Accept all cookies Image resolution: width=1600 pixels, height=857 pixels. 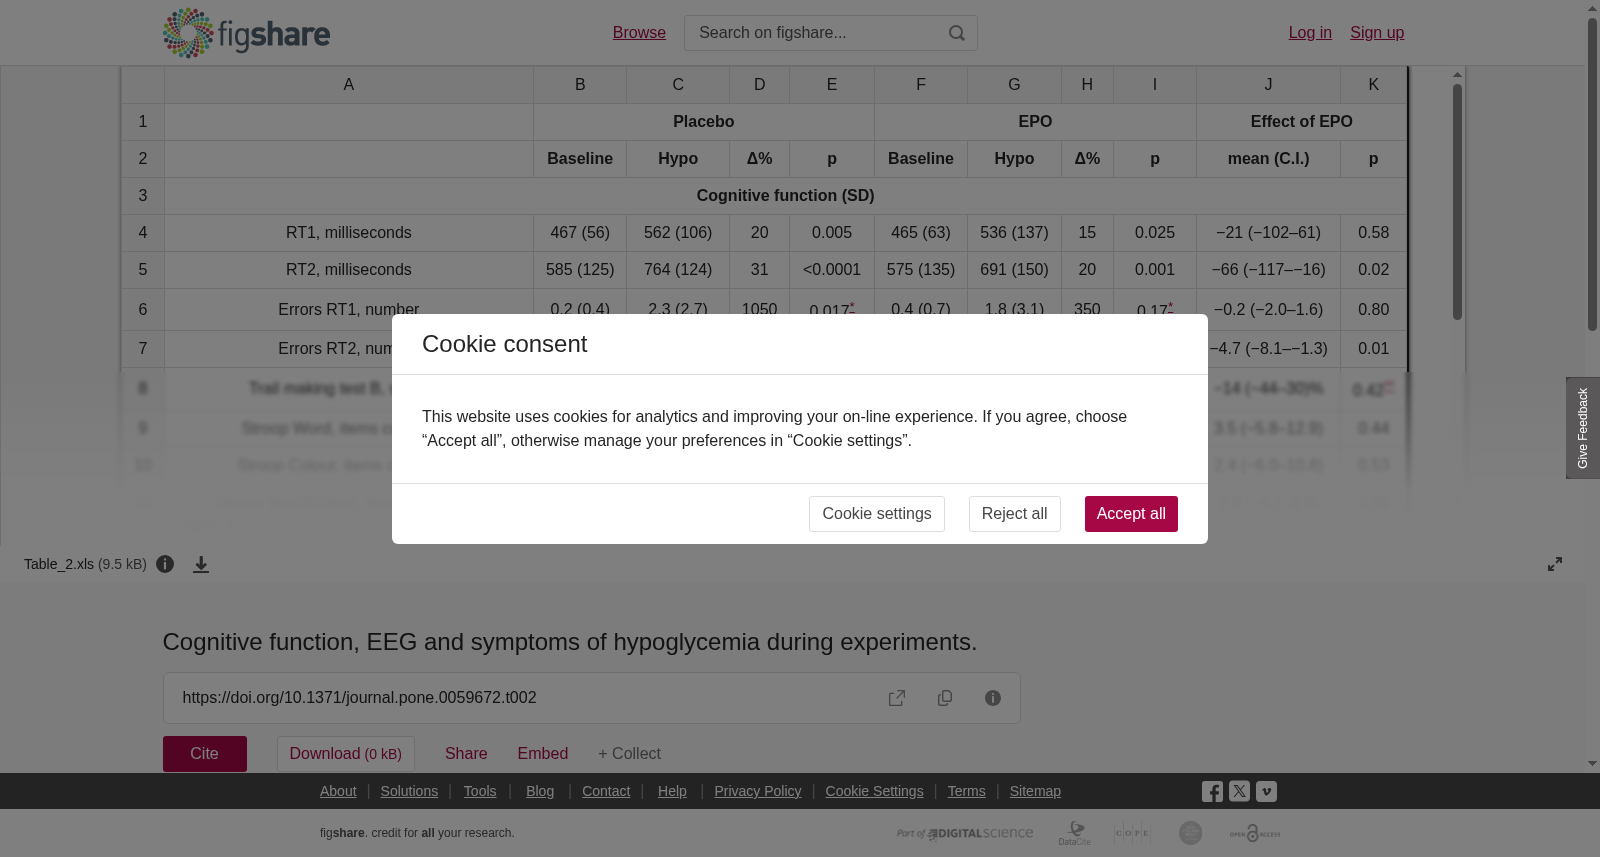(x=1131, y=514)
